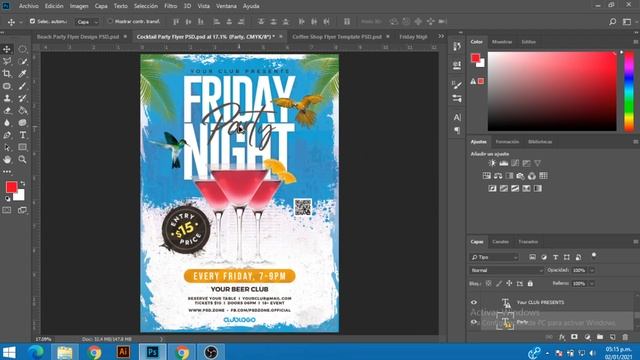The height and width of the screenshot is (360, 640).
Task: Open the Capas panel options menu
Action: (636, 242)
